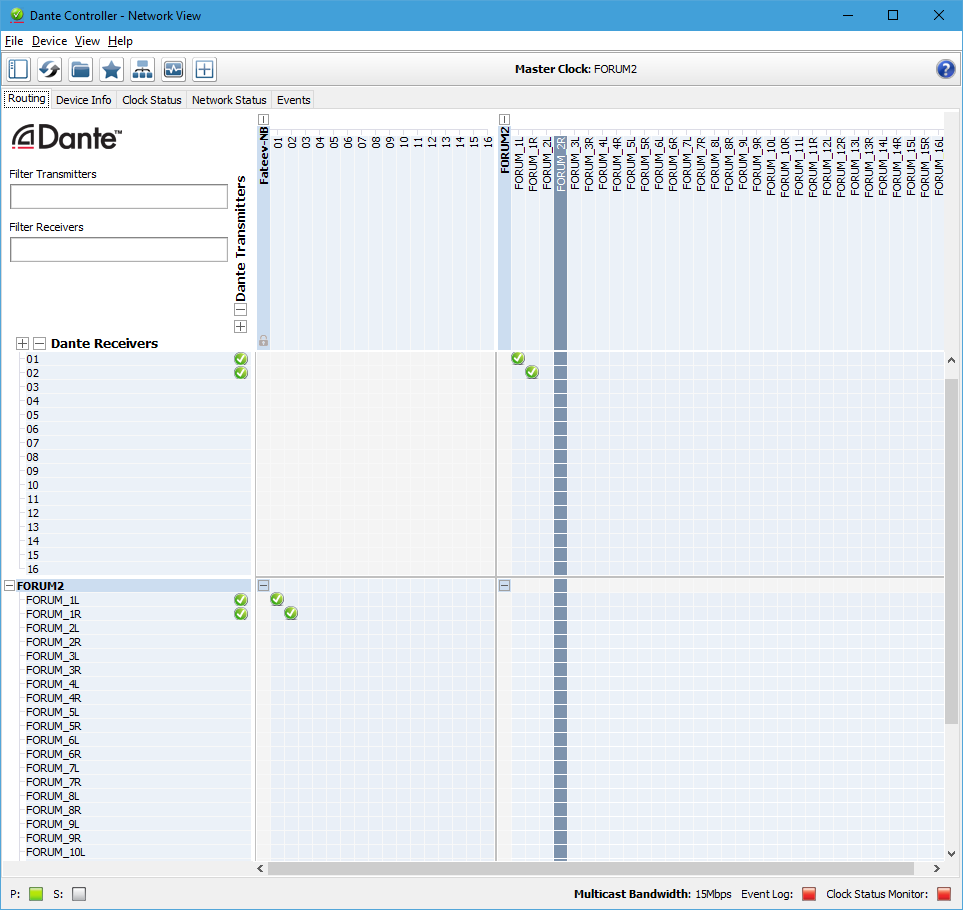Viewport: 963px width, 910px height.
Task: Collapse the Fateev-NB transmitter column group
Action: coord(263,119)
